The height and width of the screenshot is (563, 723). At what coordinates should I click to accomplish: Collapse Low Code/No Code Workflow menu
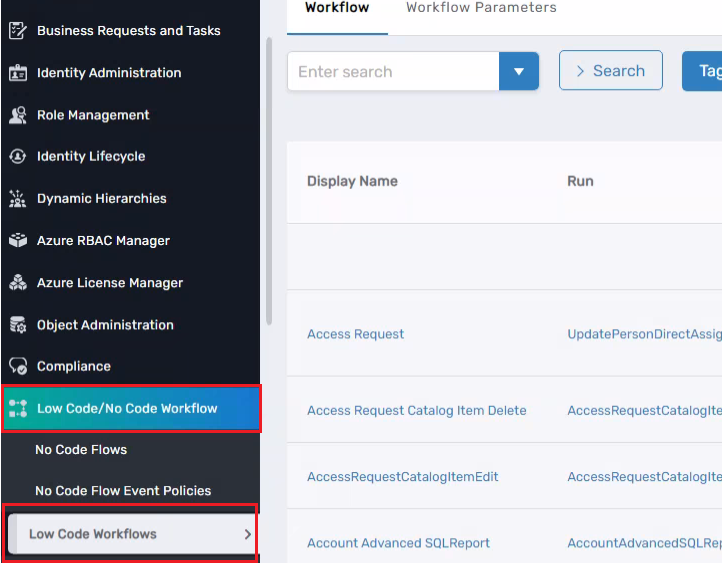(x=131, y=409)
